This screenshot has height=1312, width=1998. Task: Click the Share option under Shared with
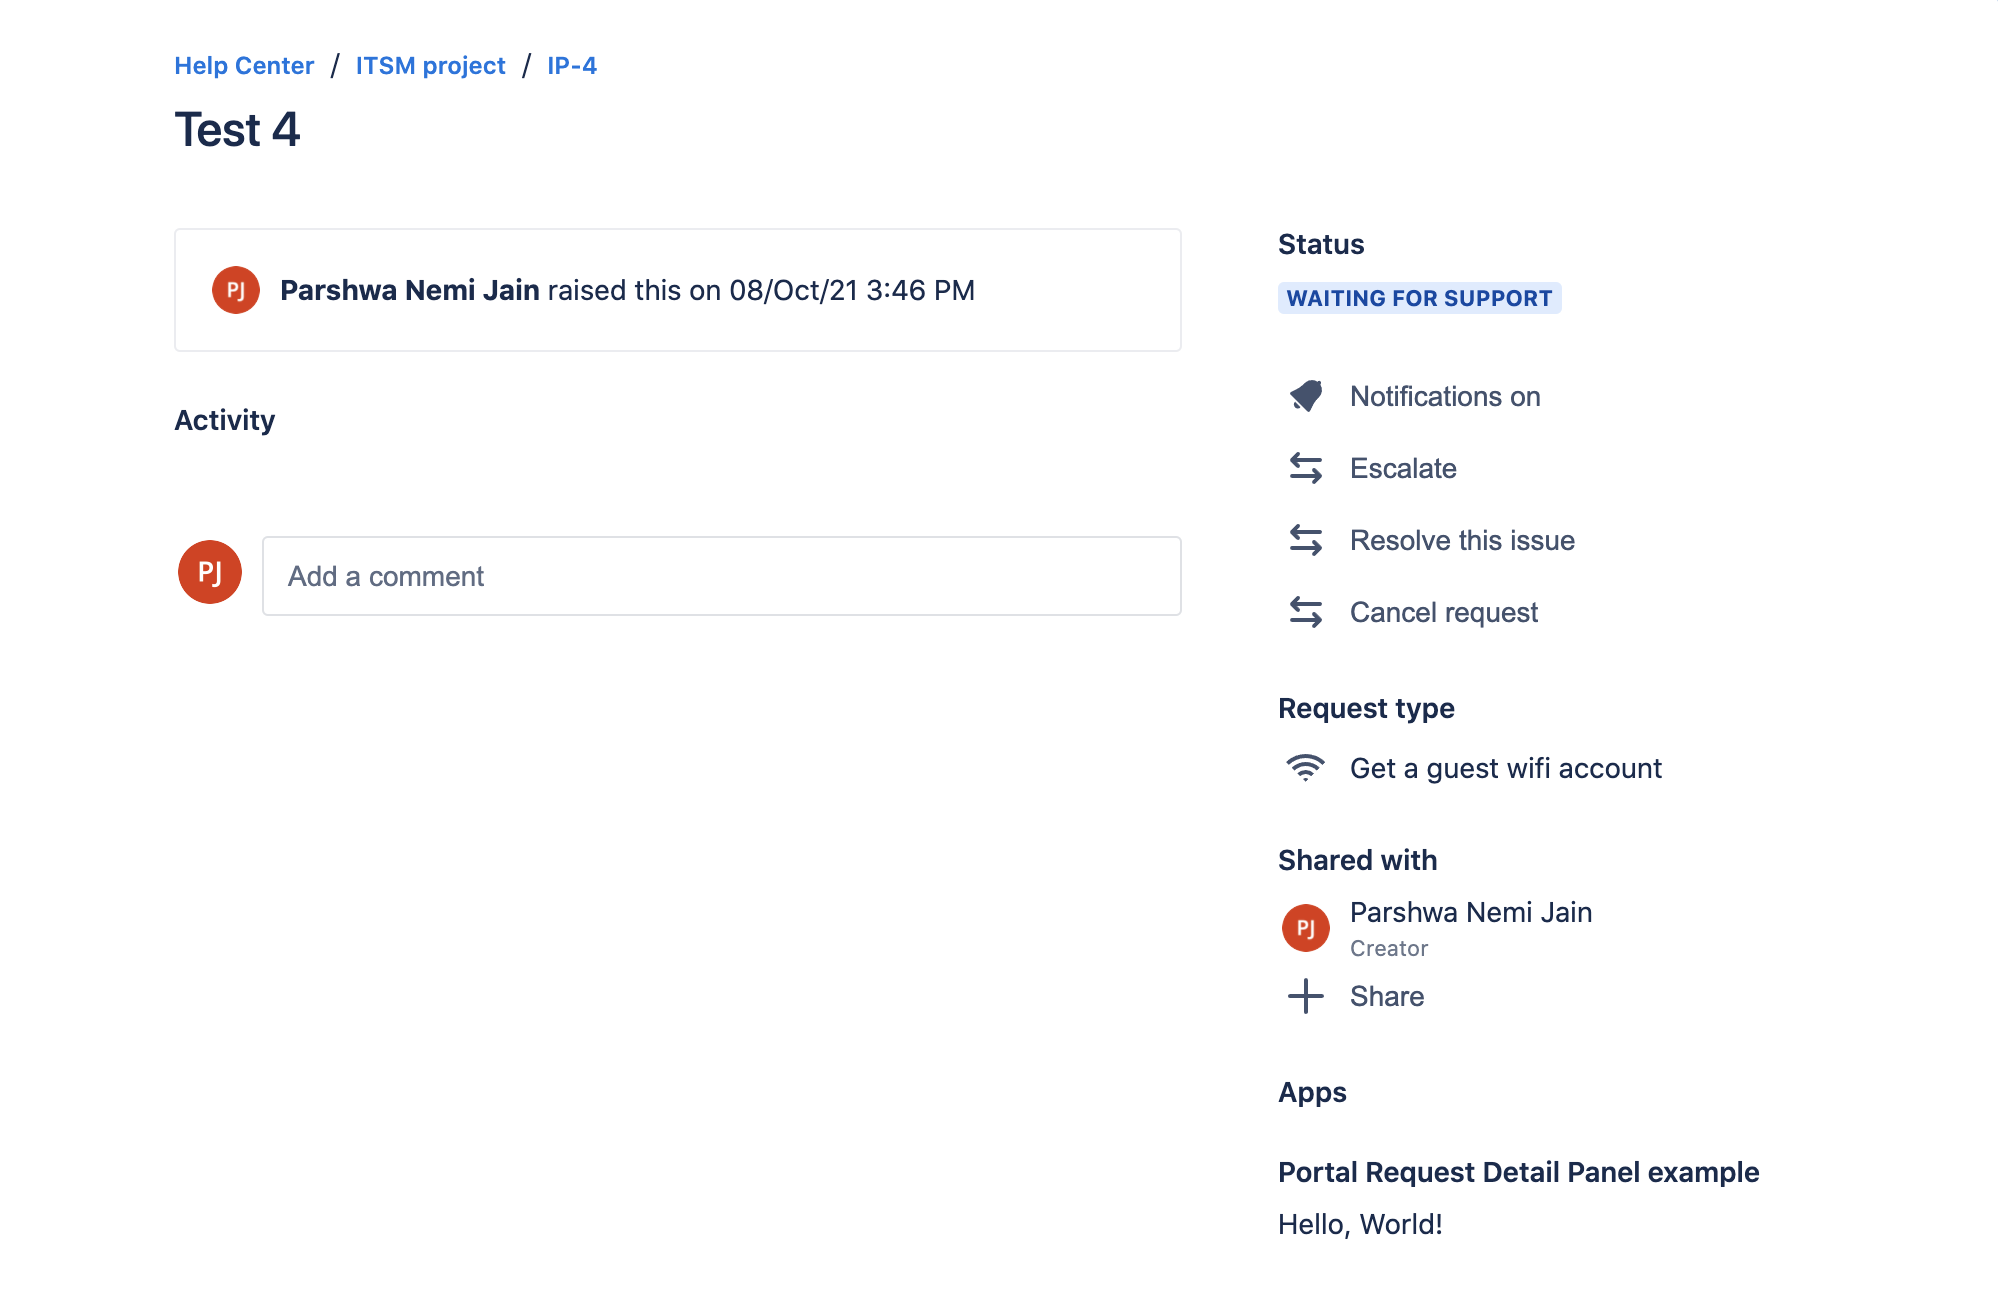(1386, 996)
